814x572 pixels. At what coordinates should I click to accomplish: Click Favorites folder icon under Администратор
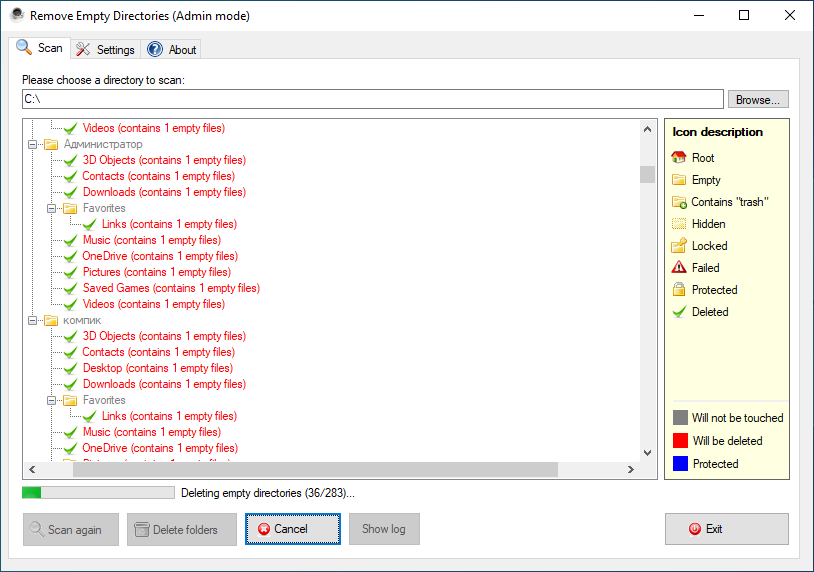(70, 208)
